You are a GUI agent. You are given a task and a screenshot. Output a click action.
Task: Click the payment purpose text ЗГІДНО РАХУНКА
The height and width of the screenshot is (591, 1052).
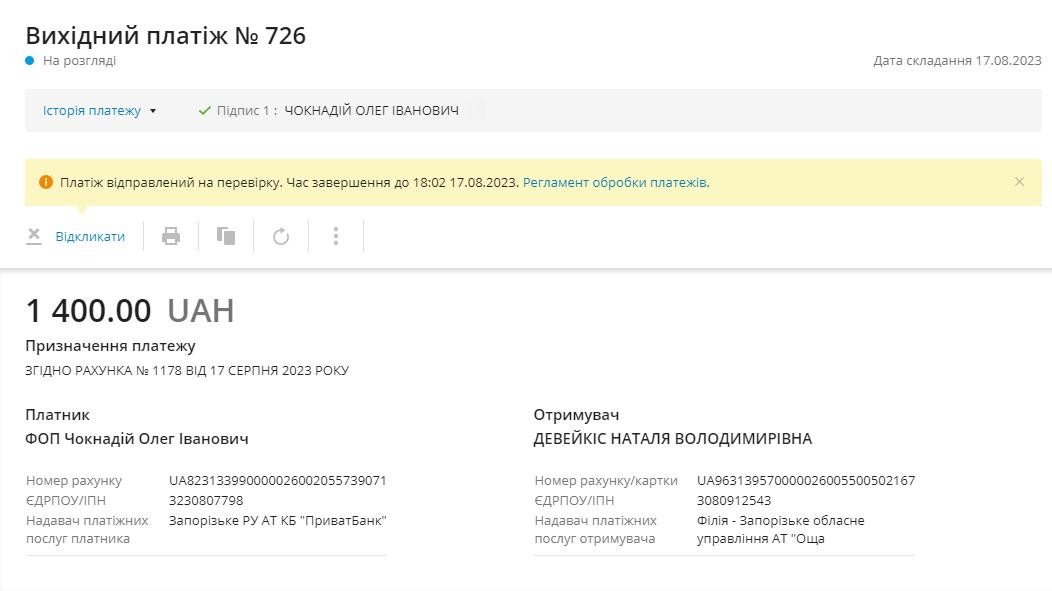point(187,371)
